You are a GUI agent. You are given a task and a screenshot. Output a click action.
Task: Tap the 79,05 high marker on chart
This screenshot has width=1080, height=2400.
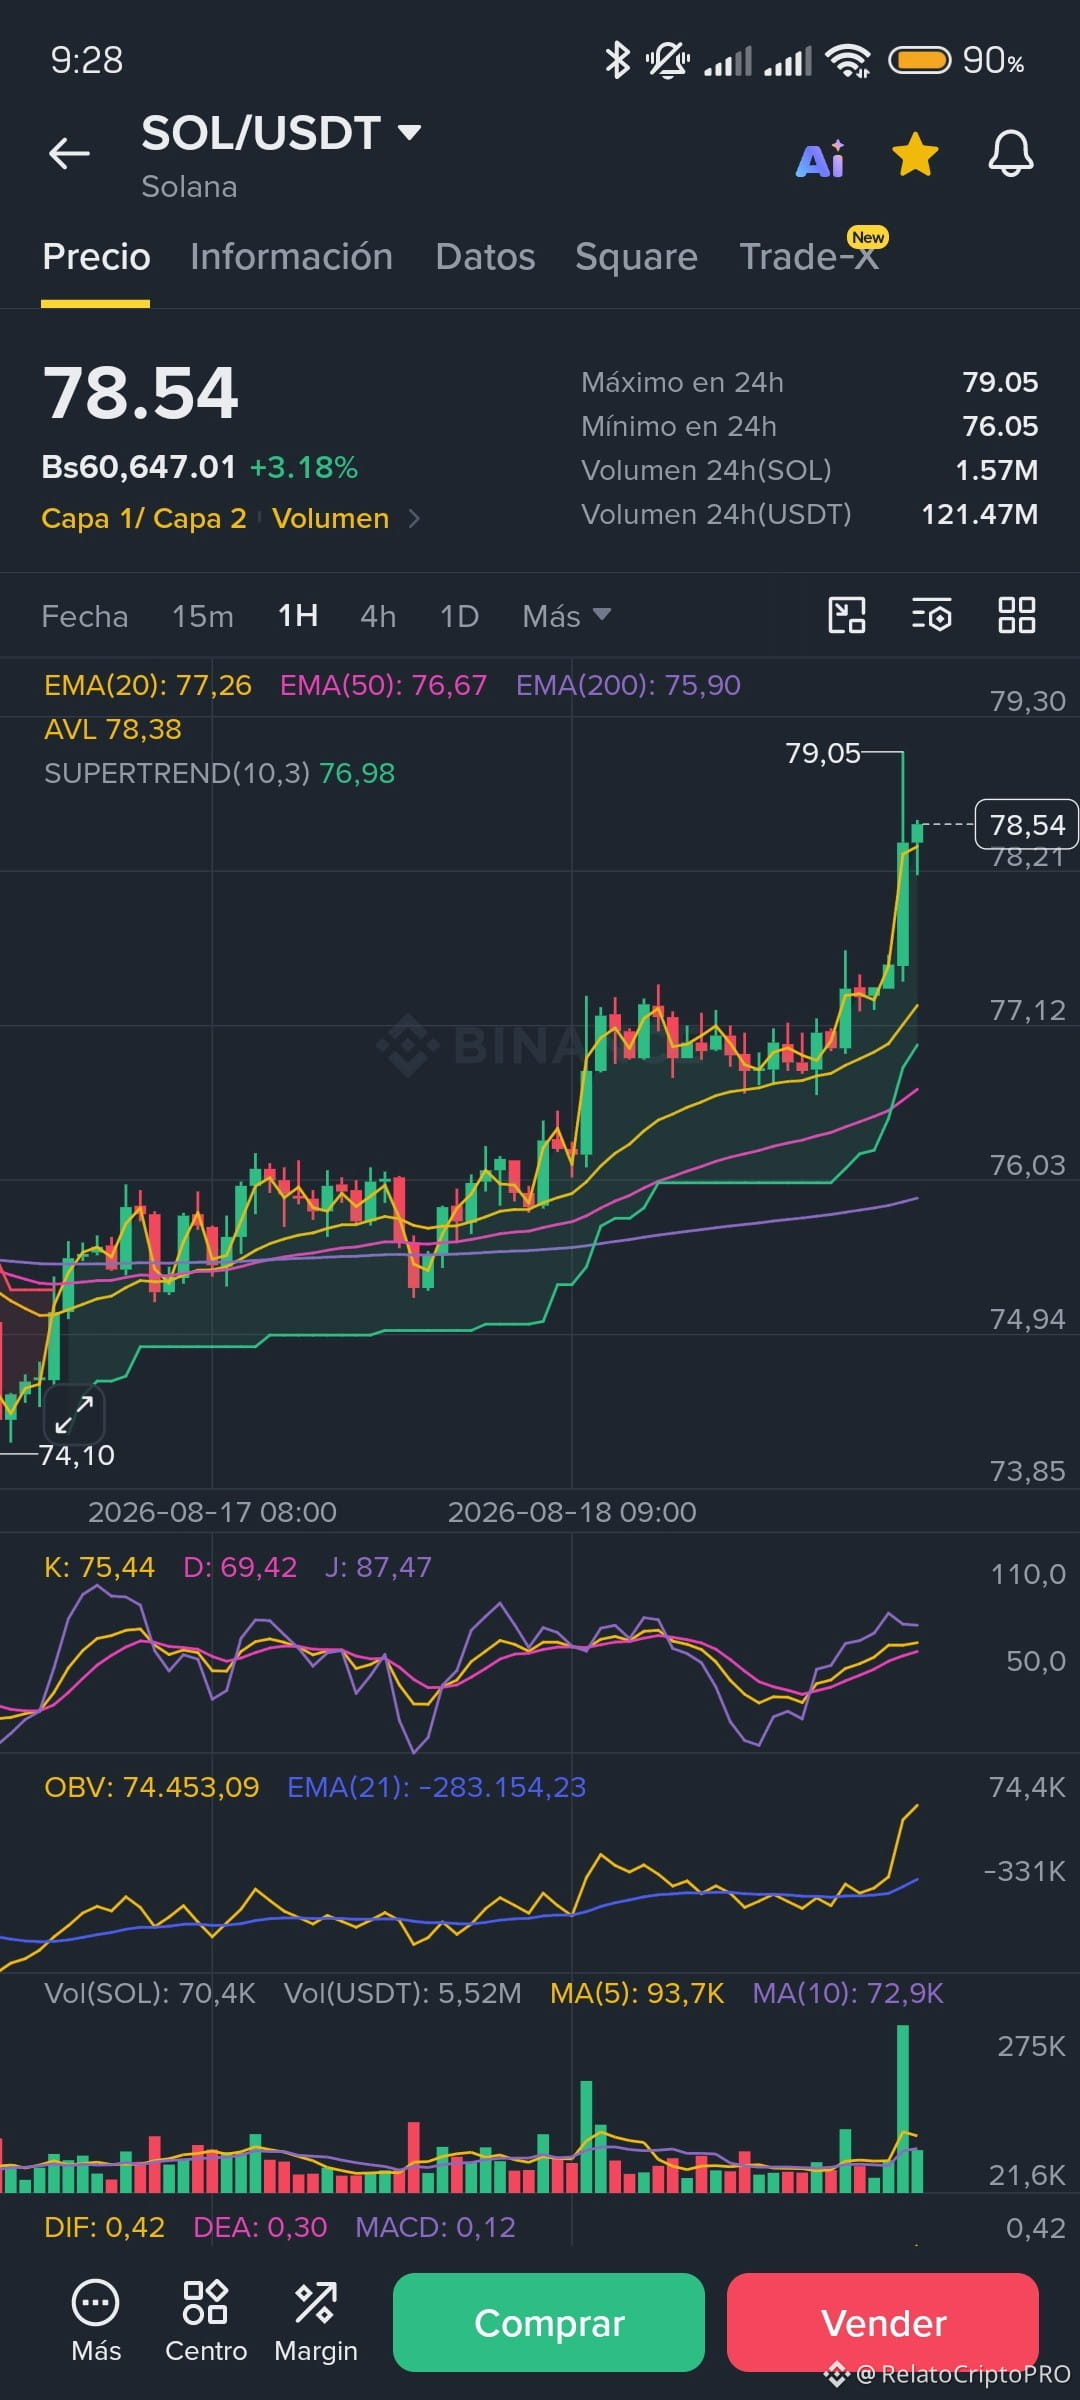pyautogui.click(x=823, y=753)
